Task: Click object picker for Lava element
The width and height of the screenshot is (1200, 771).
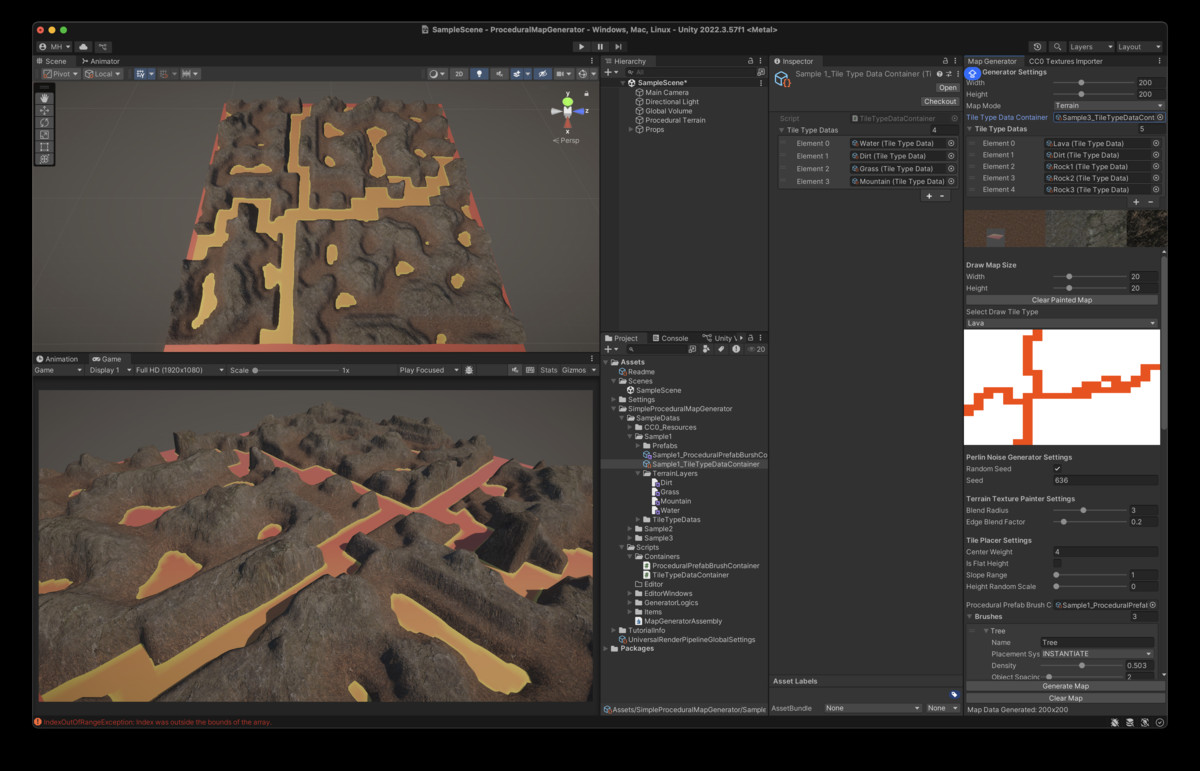Action: [1156, 143]
